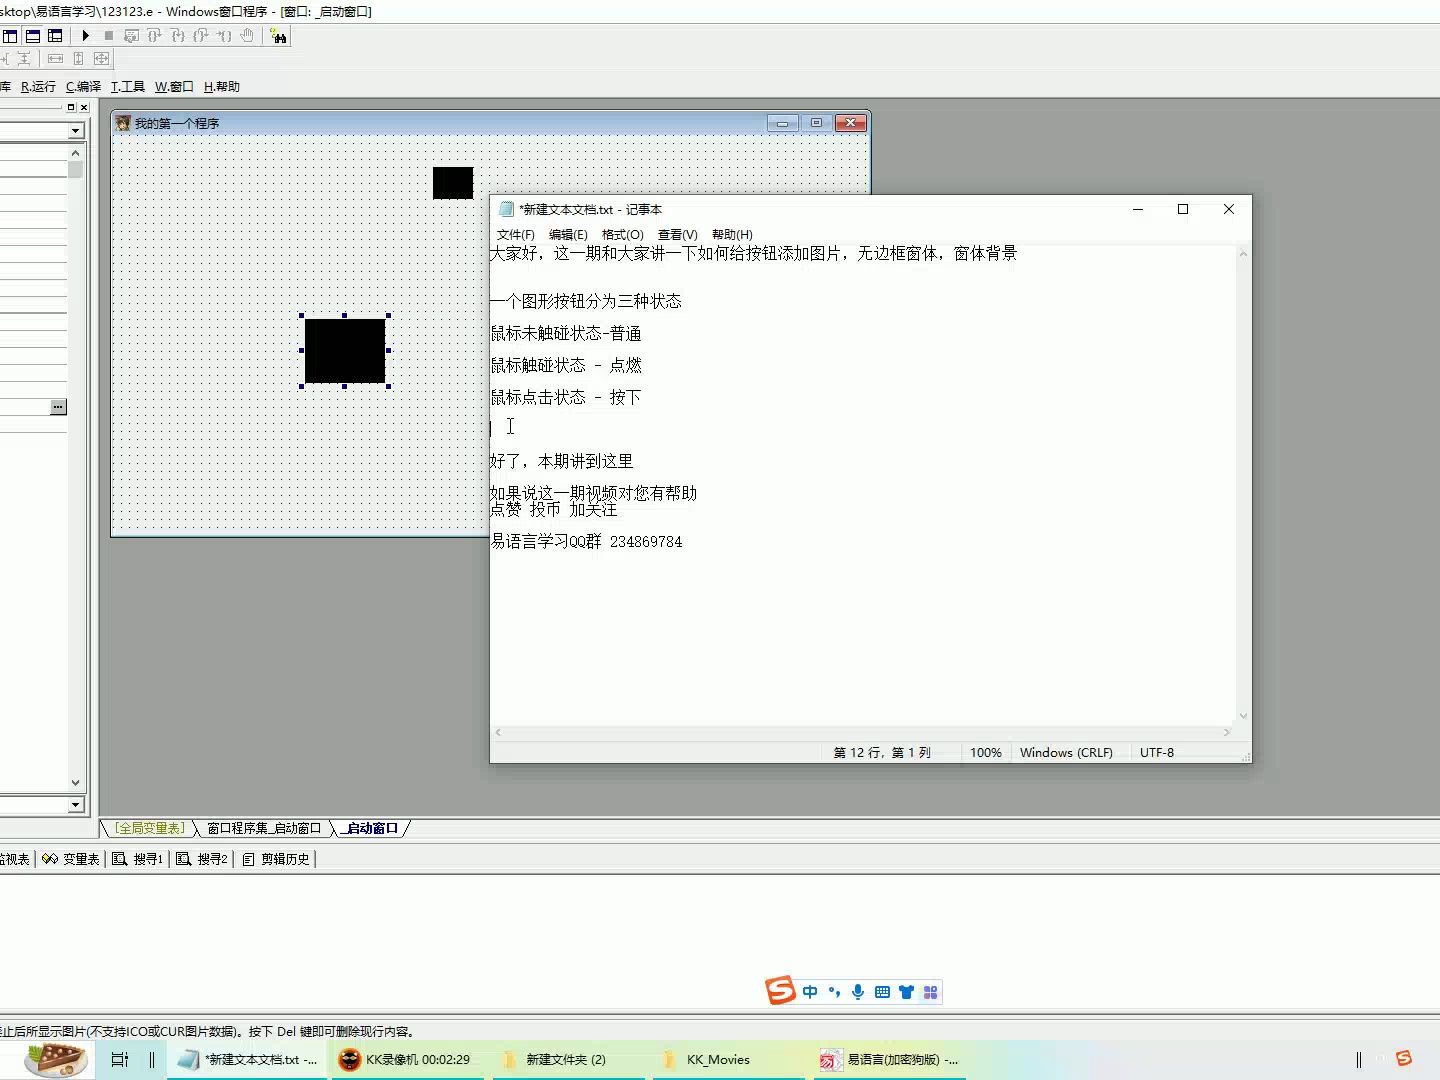Open the 变量表 bottom panel tab
1440x1080 pixels.
coord(71,859)
